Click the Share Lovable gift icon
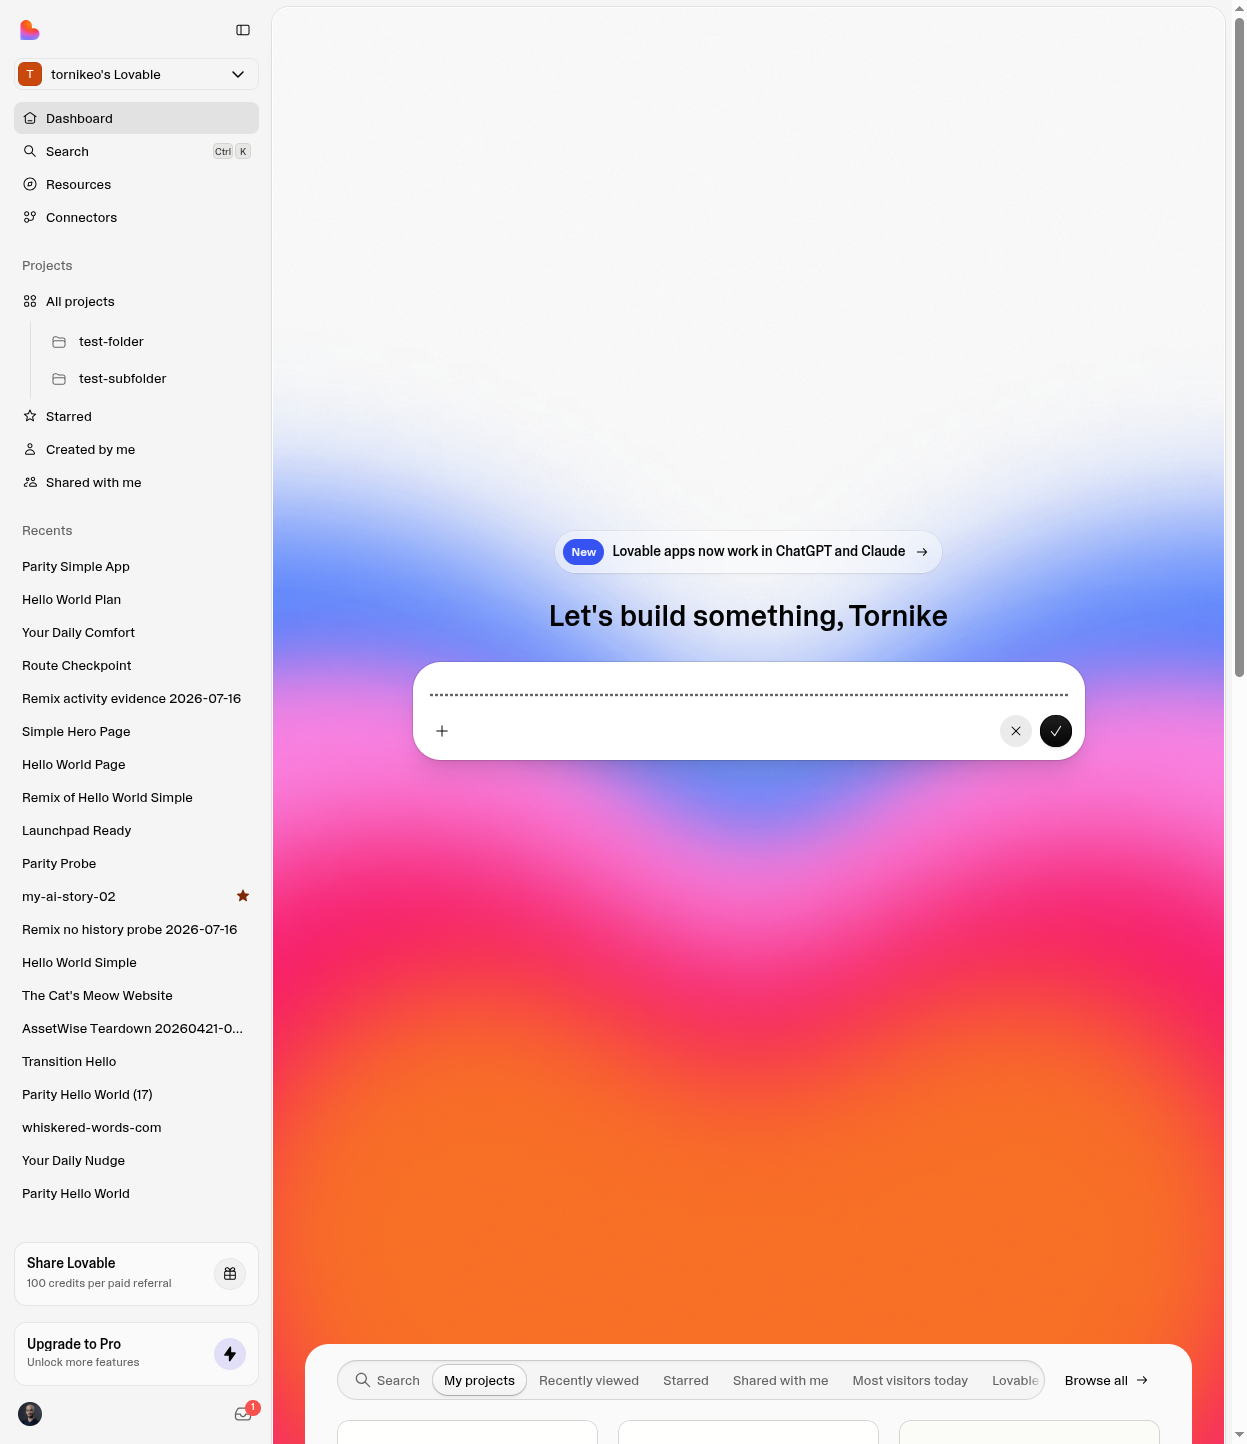 (x=230, y=1274)
